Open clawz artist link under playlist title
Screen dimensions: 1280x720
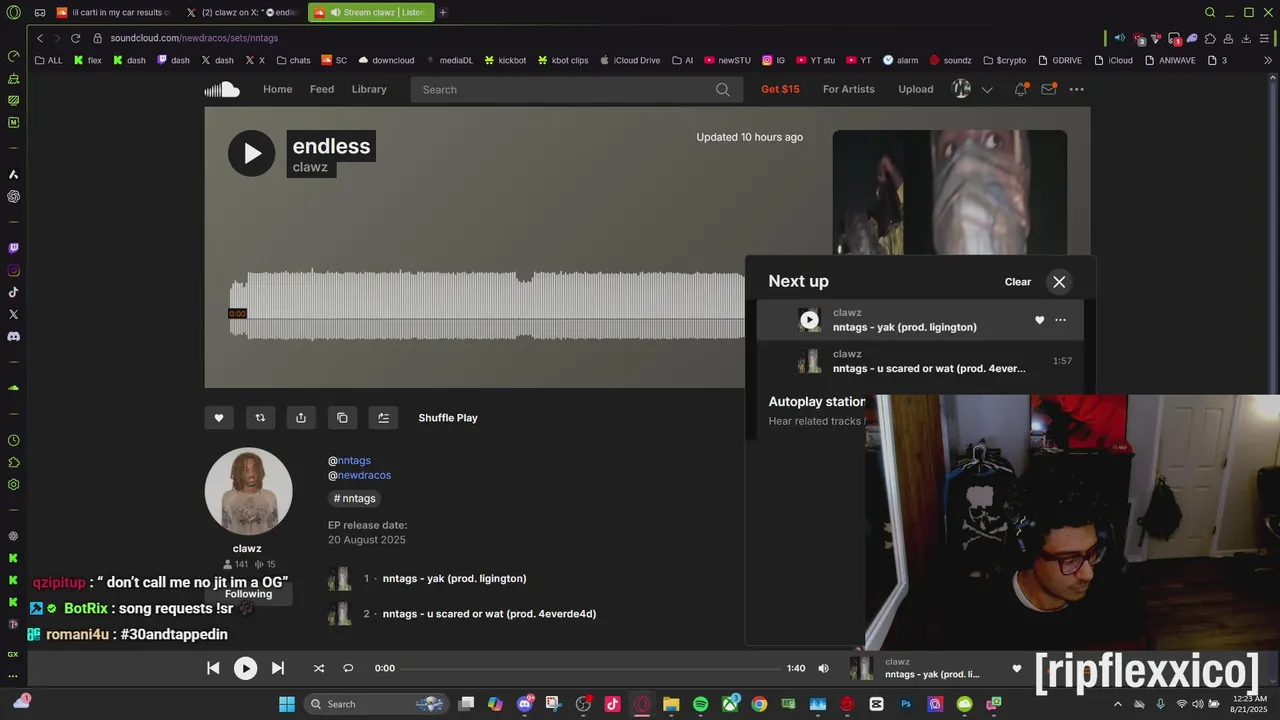310,167
